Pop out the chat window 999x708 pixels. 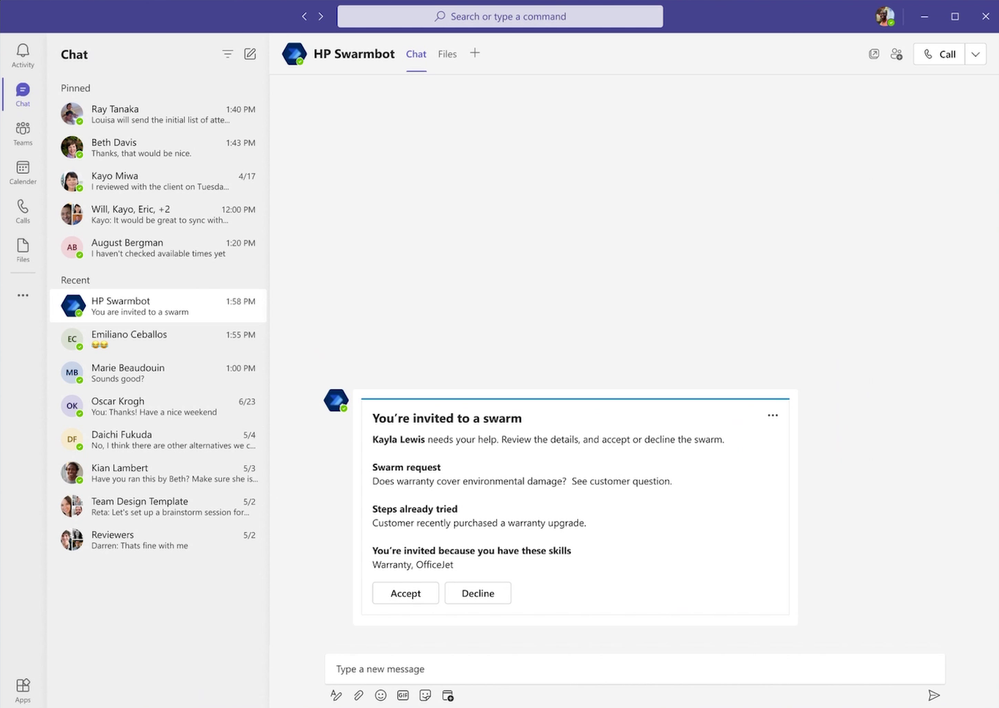(874, 54)
